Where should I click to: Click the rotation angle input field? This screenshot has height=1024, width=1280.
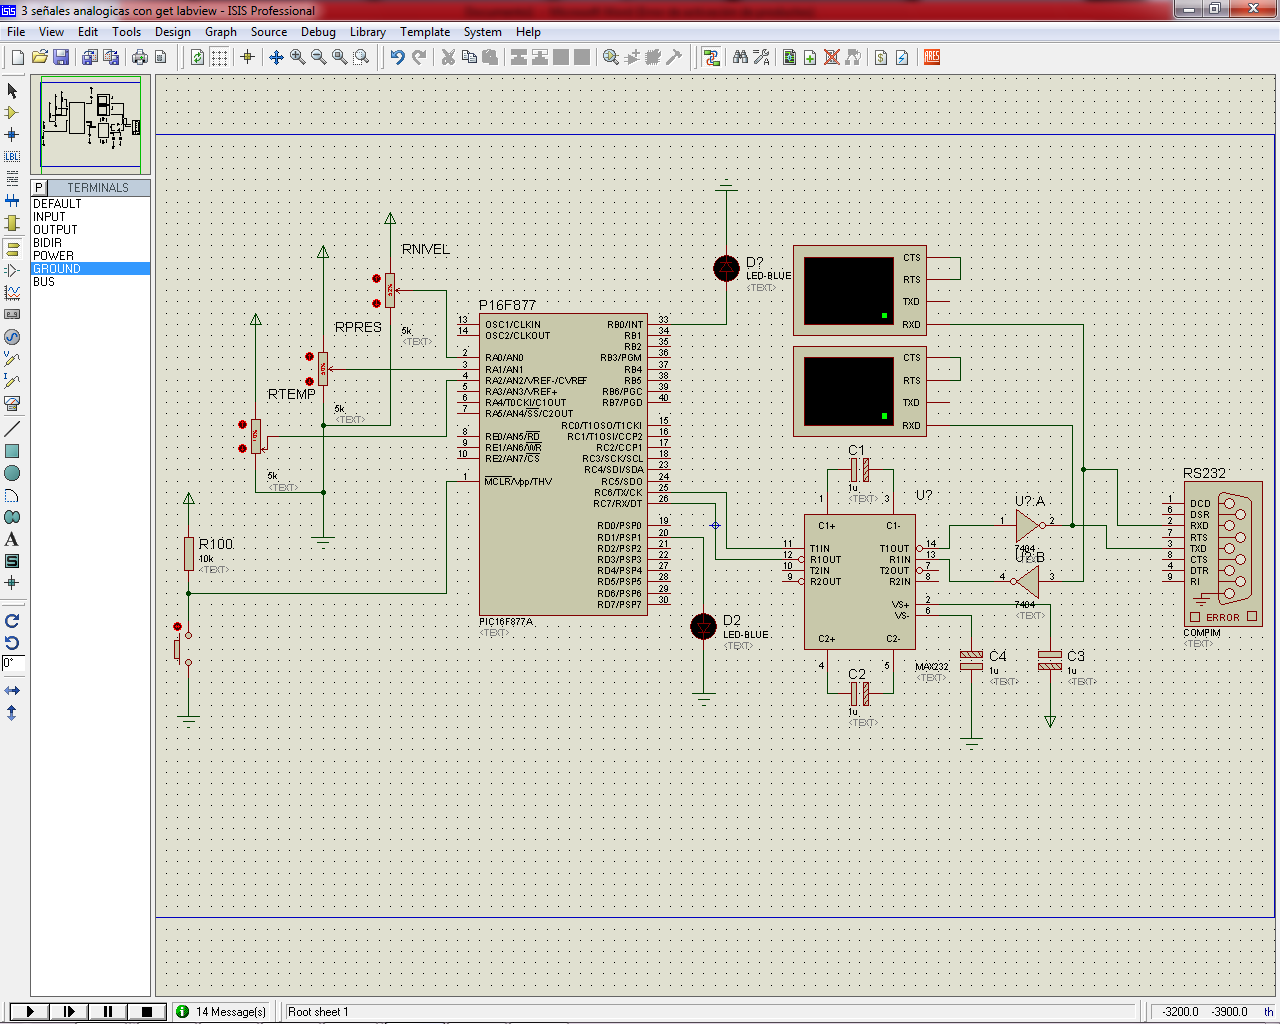(12, 663)
